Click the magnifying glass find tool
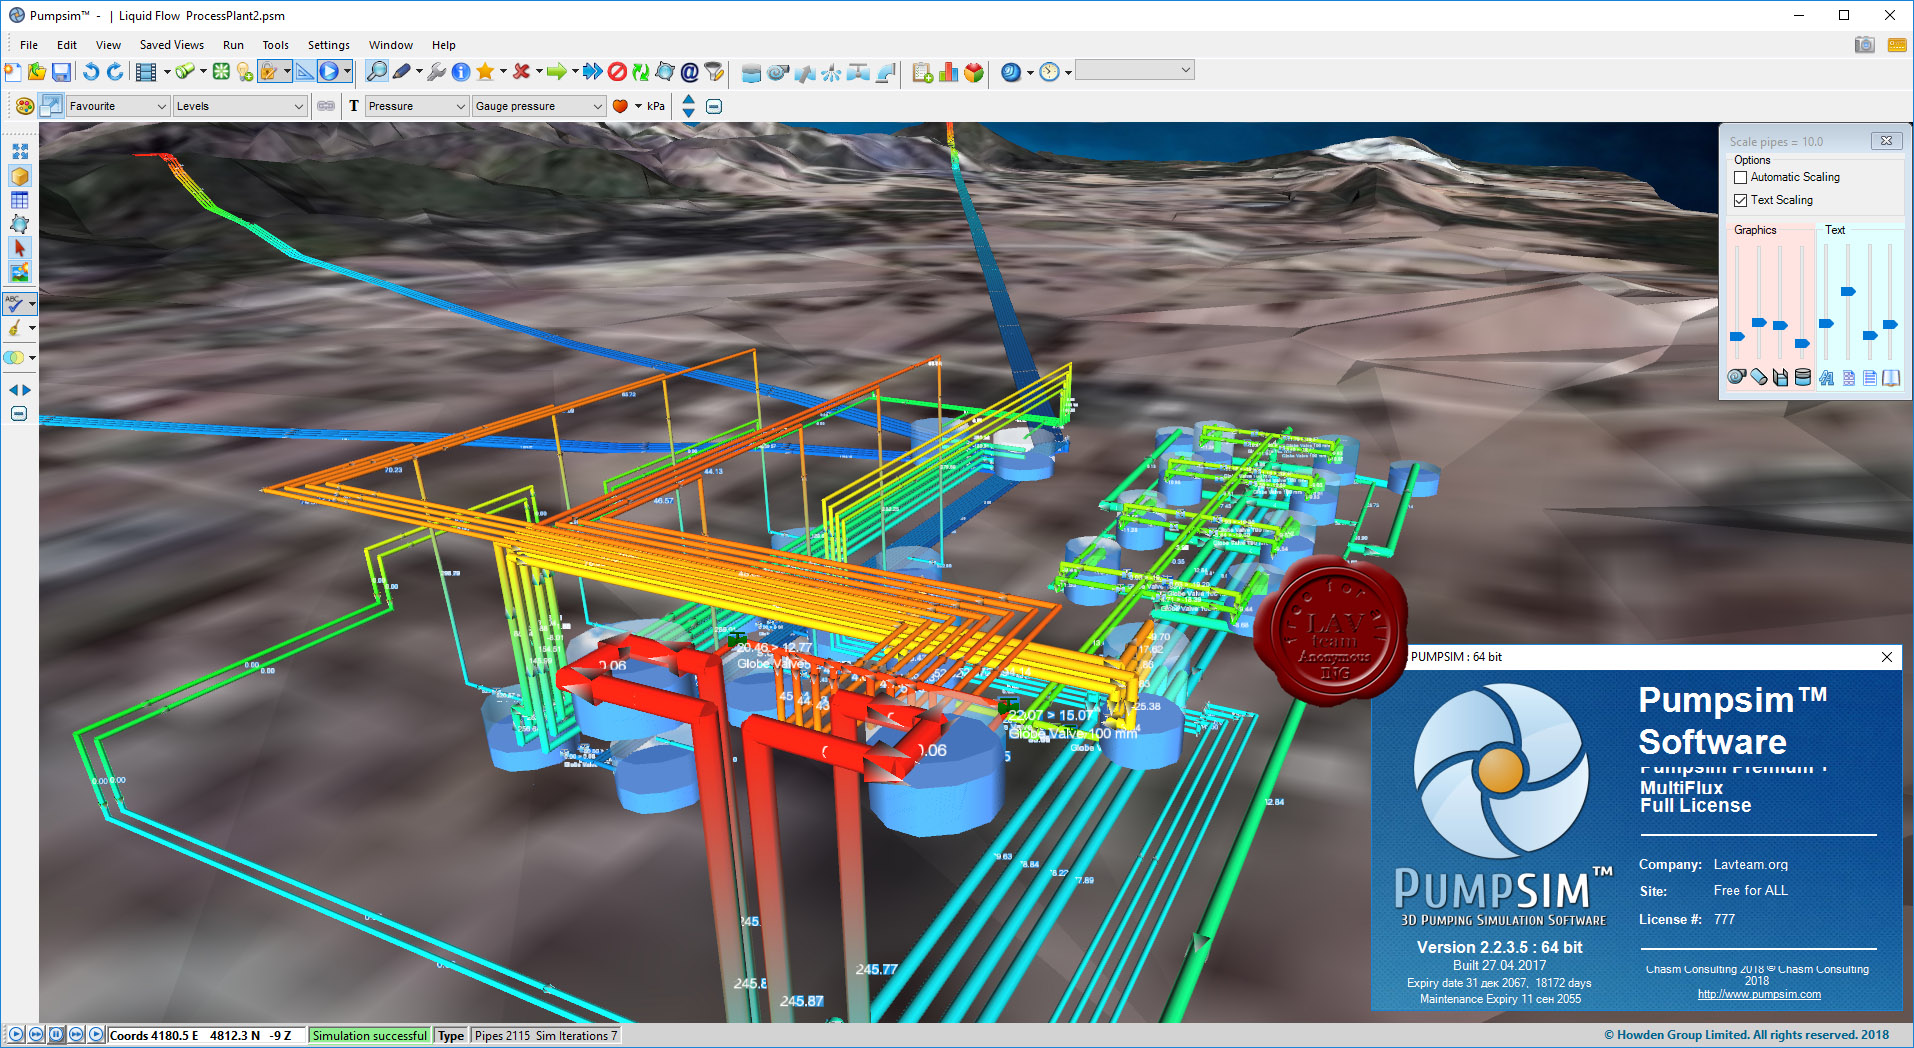Viewport: 1914px width, 1048px height. 377,72
